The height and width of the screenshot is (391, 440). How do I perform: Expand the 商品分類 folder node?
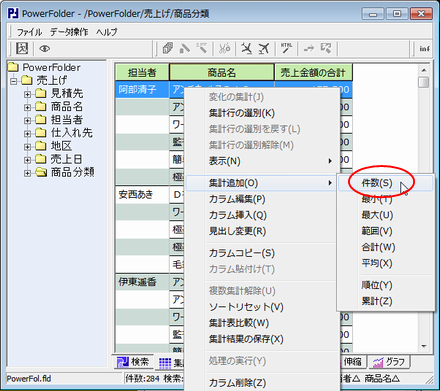[27, 173]
